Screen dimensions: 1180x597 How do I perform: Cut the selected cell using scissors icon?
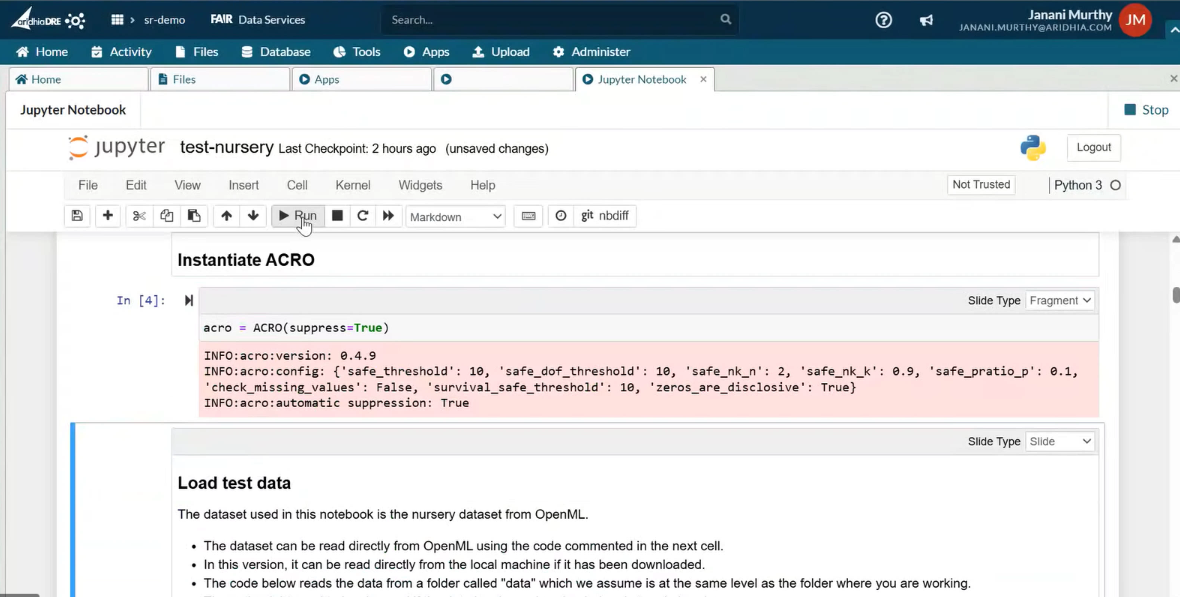[x=138, y=215]
